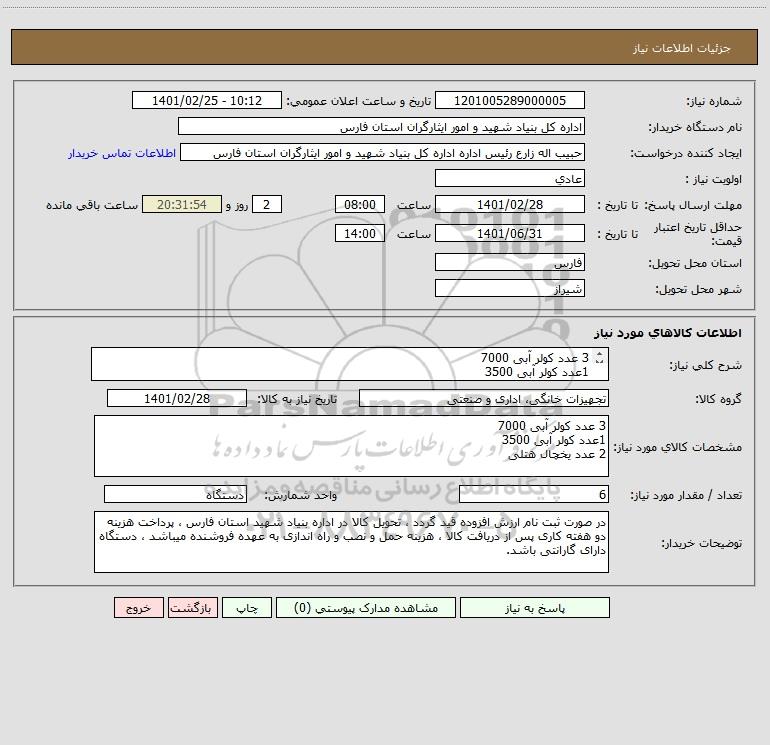Click the توضیحات خریدار text area

pyautogui.click(x=351, y=542)
